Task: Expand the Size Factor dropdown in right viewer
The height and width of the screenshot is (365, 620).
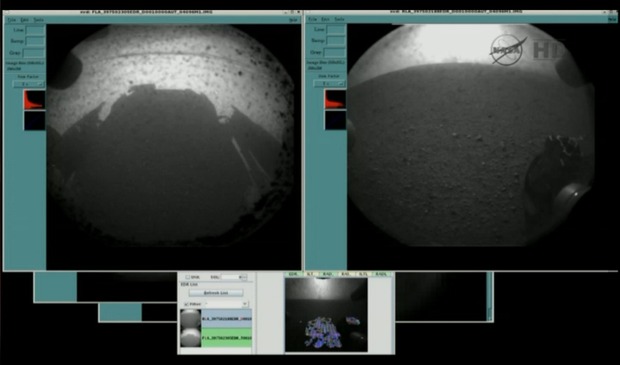Action: click(329, 84)
